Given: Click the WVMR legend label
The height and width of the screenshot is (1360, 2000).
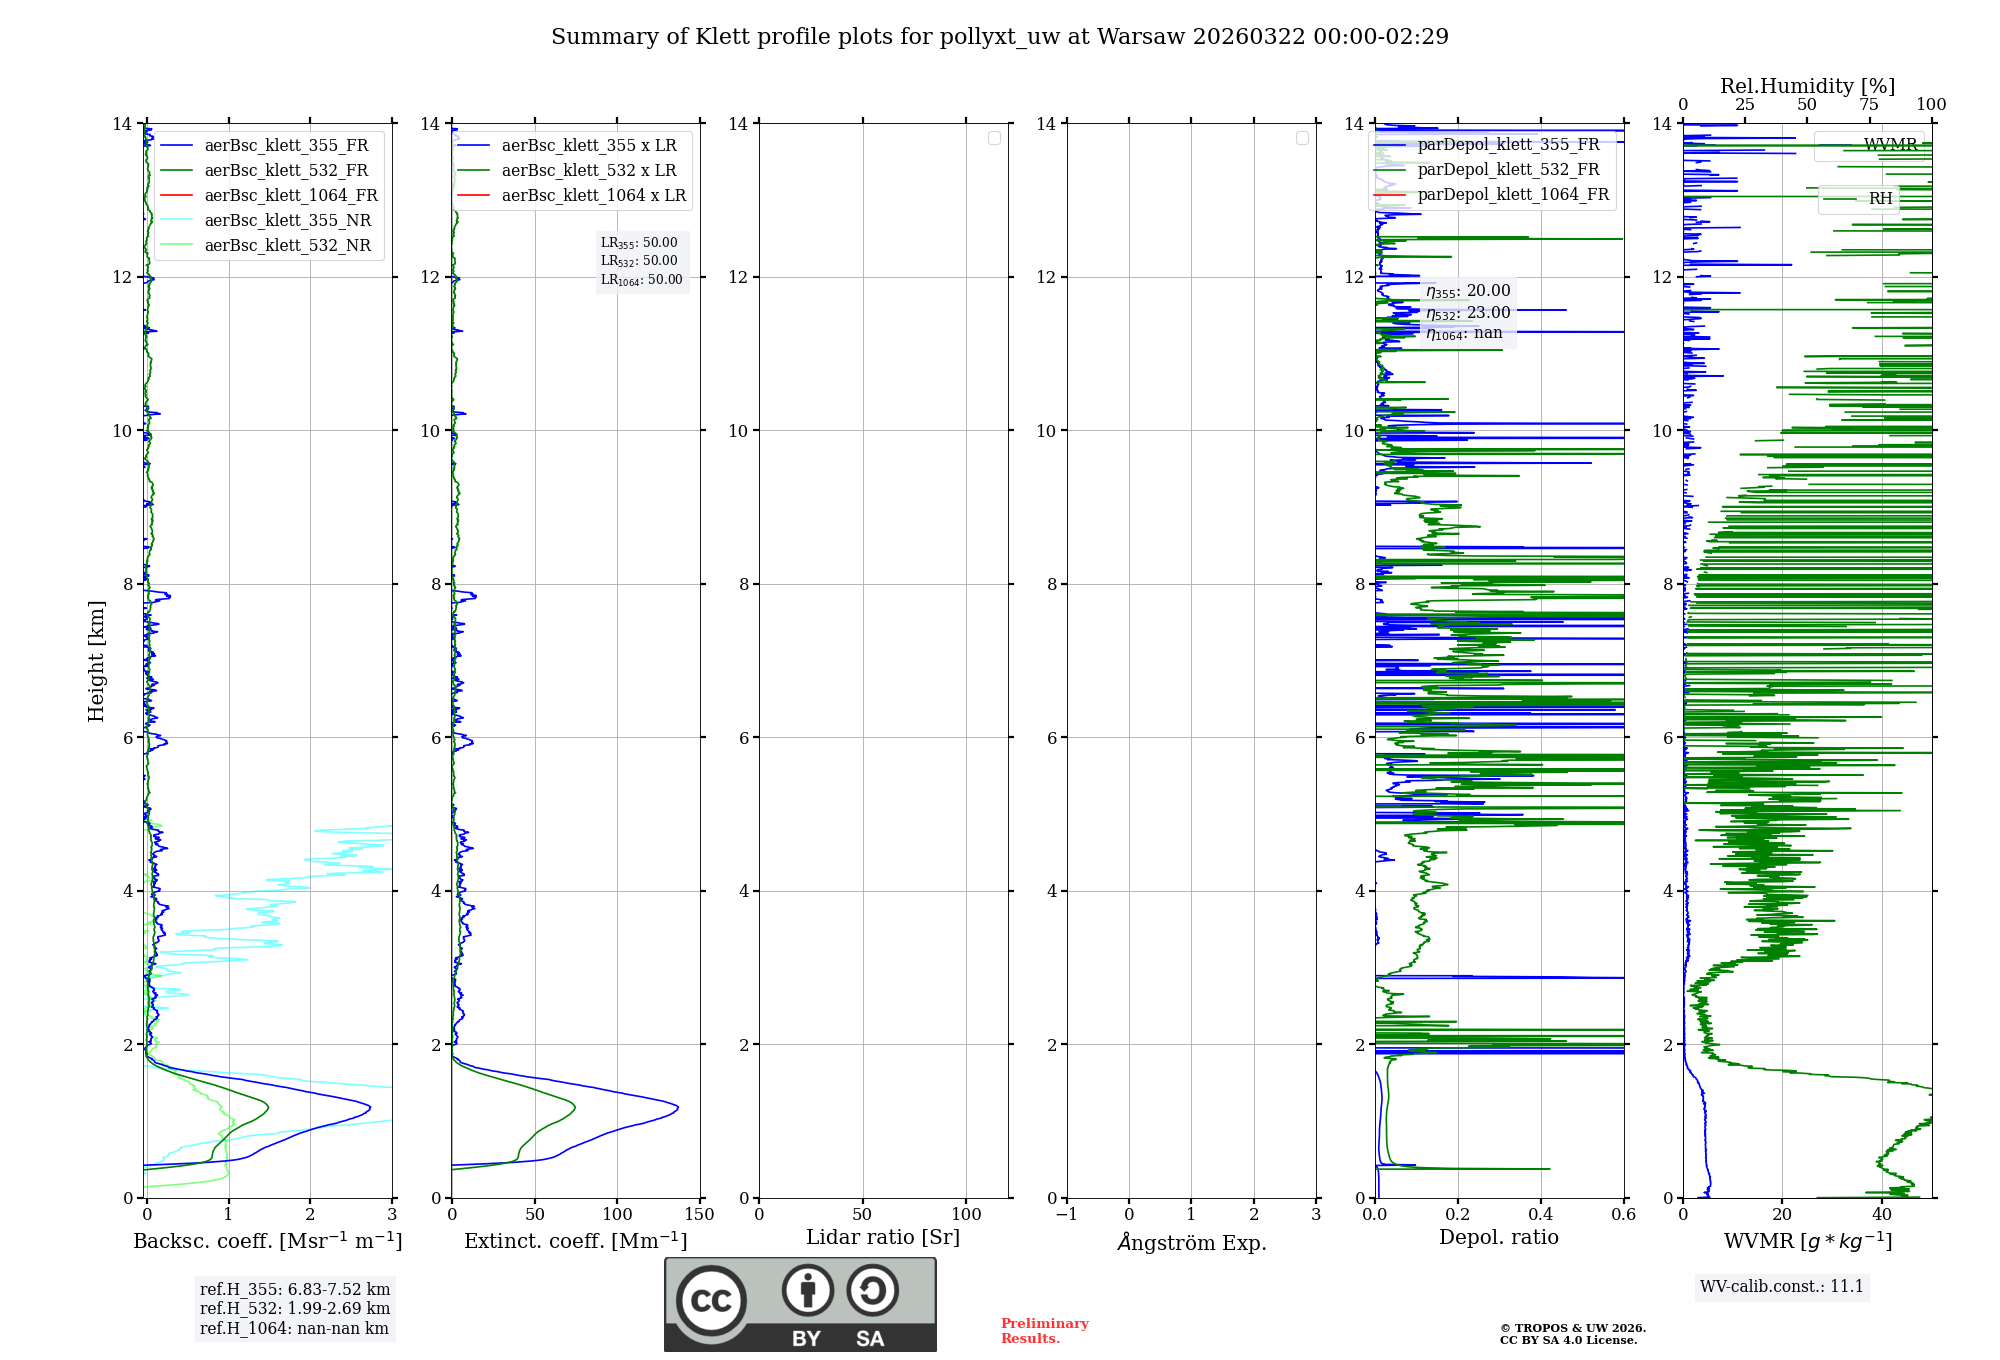Looking at the screenshot, I should pos(1890,145).
